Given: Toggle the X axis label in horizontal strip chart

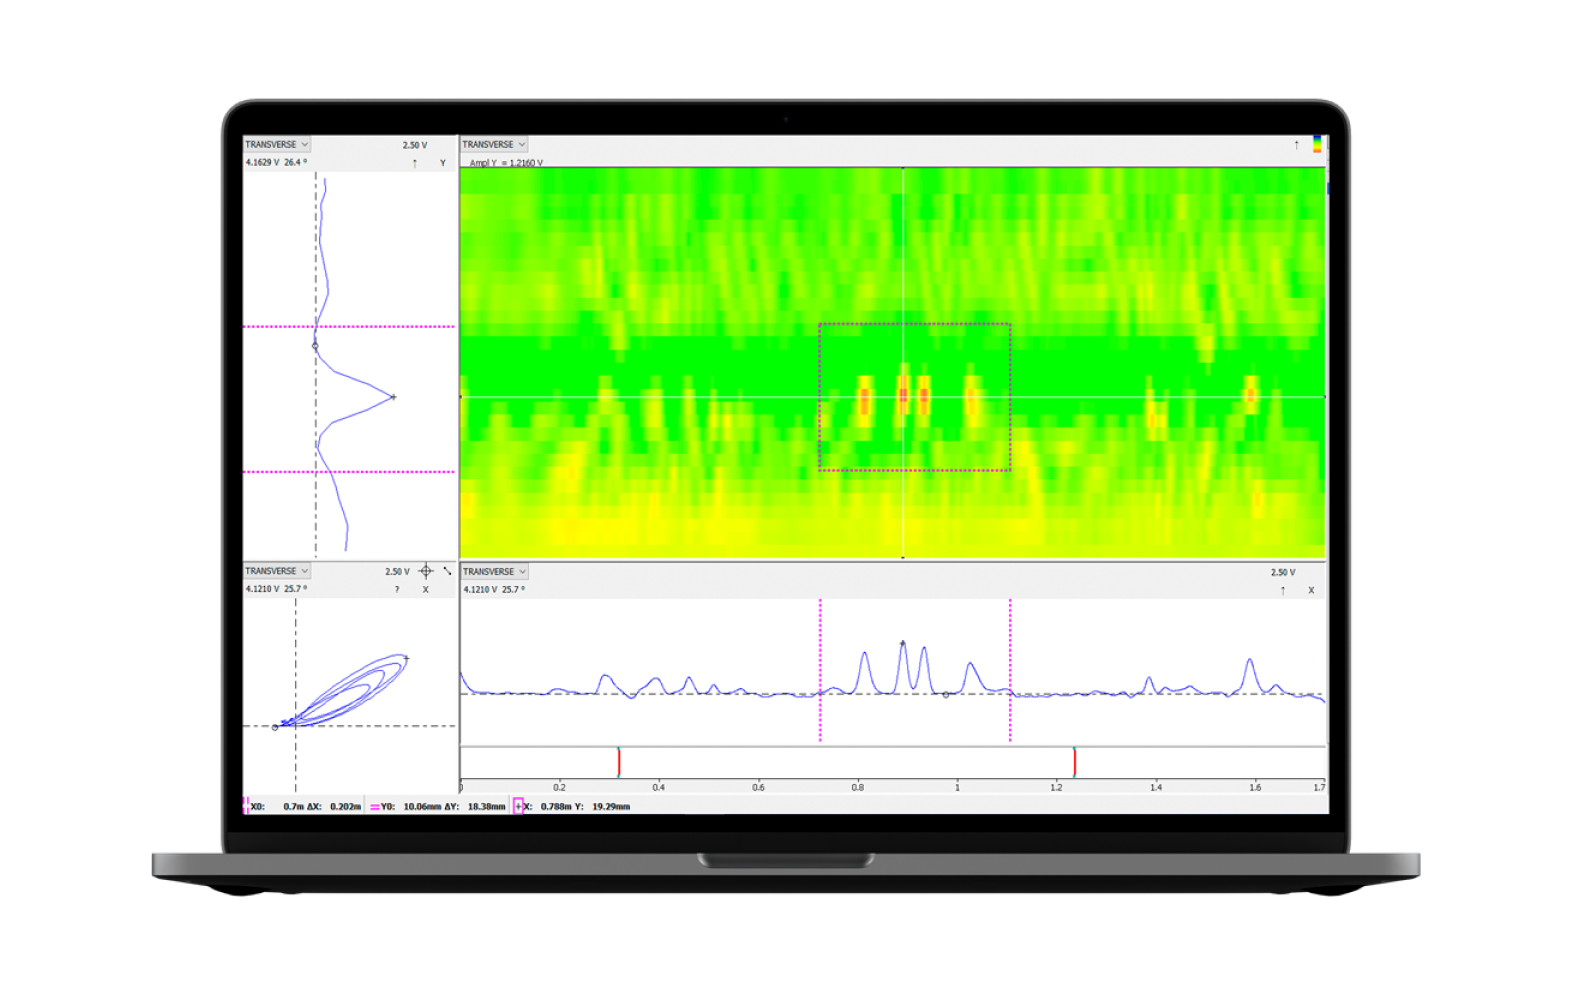Looking at the screenshot, I should point(1311,590).
